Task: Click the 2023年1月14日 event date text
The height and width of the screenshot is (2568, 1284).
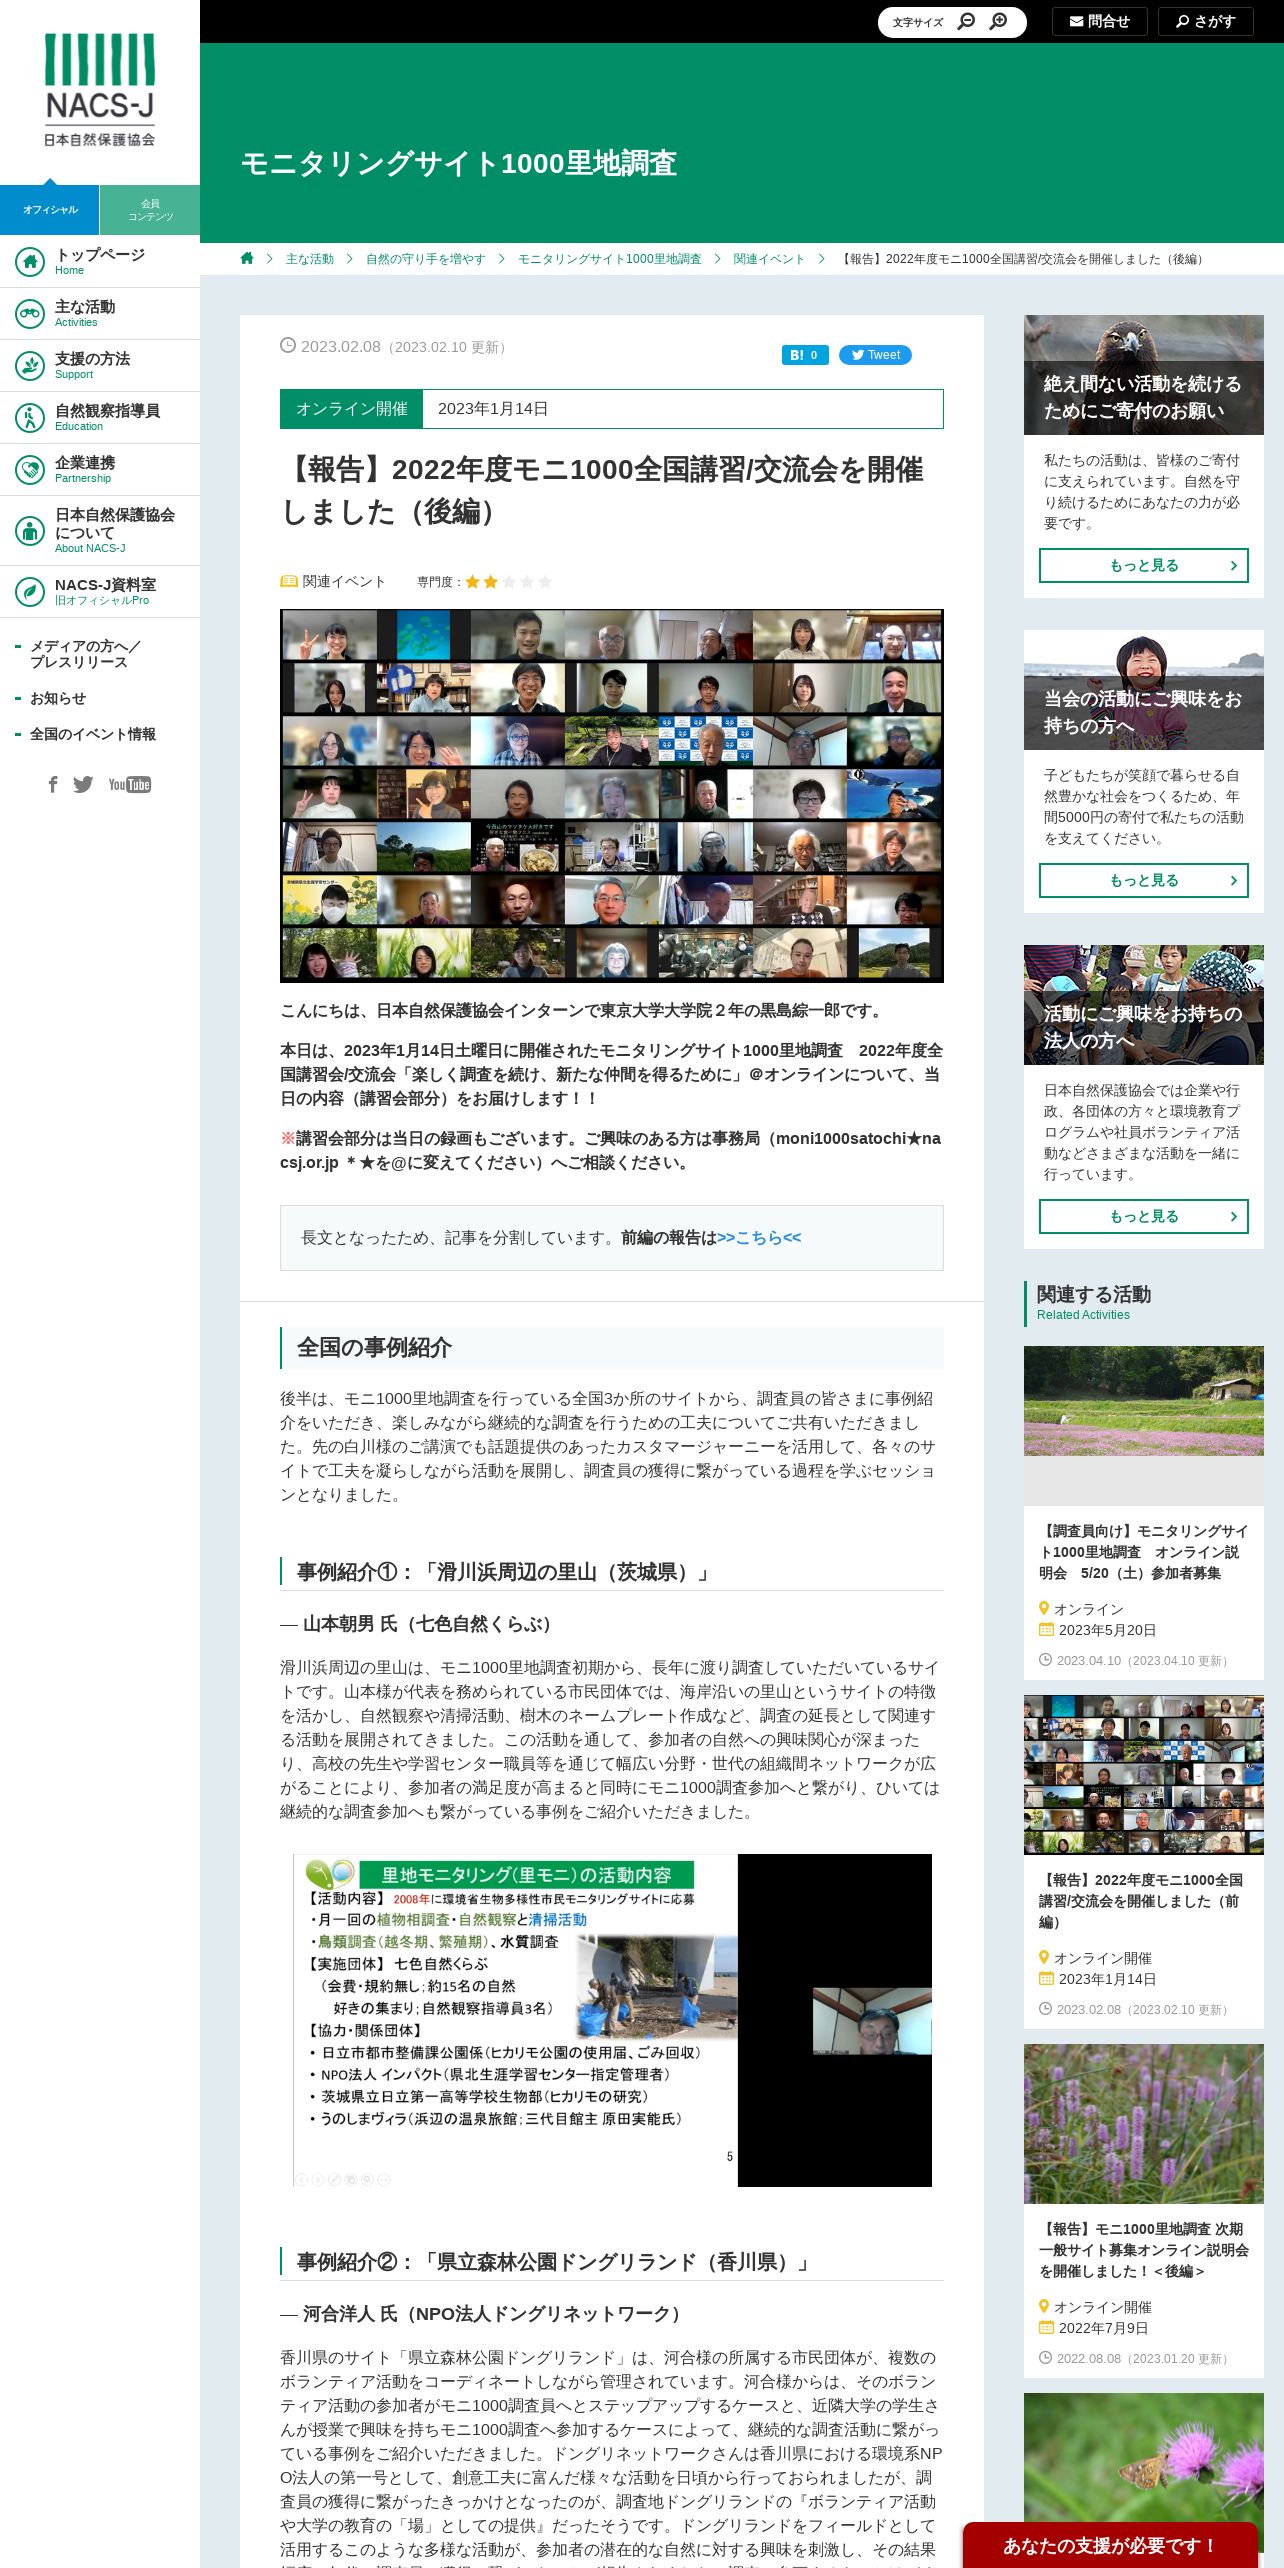Action: coord(493,409)
